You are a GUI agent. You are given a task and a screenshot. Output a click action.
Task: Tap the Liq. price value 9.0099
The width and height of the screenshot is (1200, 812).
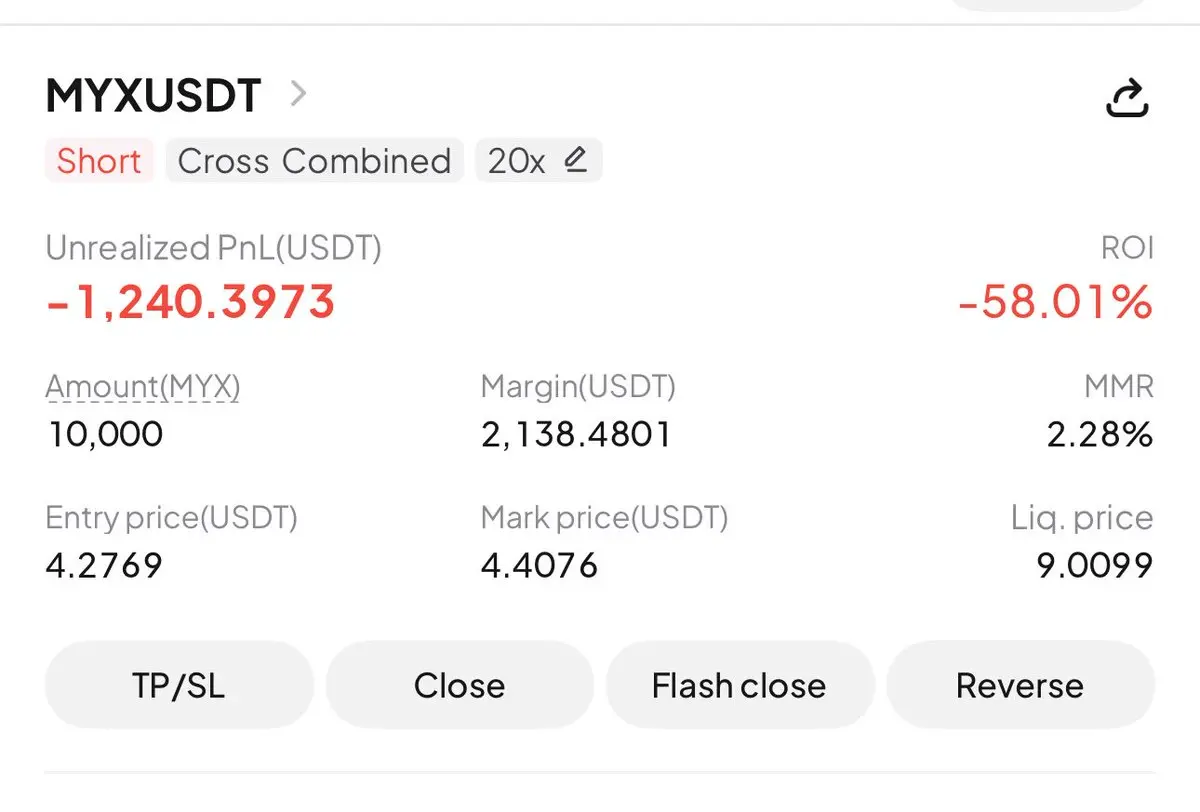point(1095,566)
